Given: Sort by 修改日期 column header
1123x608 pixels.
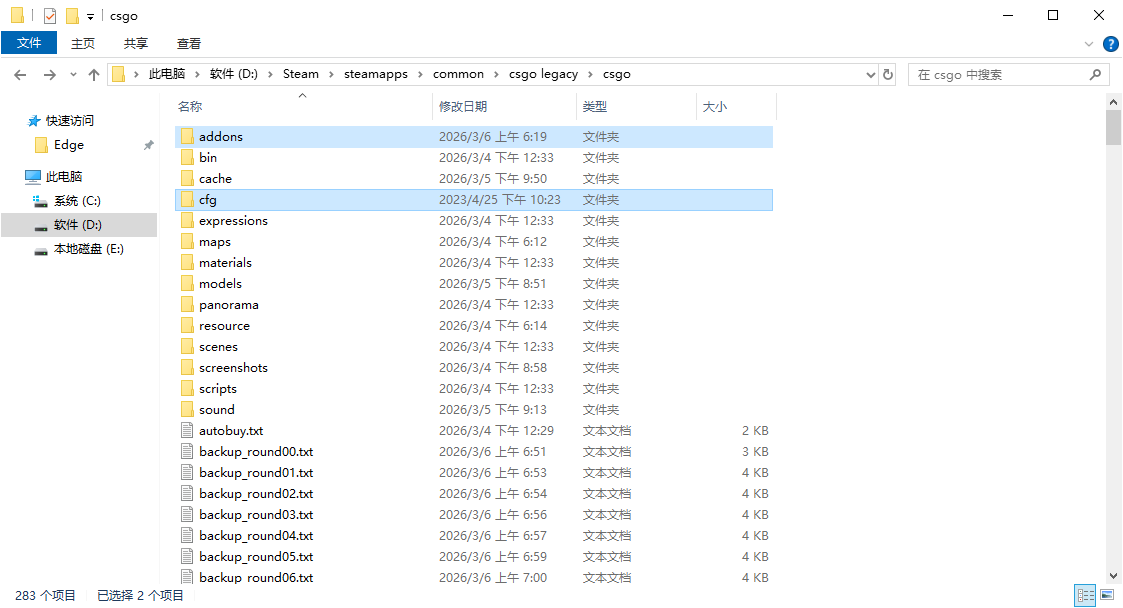Looking at the screenshot, I should click(463, 107).
